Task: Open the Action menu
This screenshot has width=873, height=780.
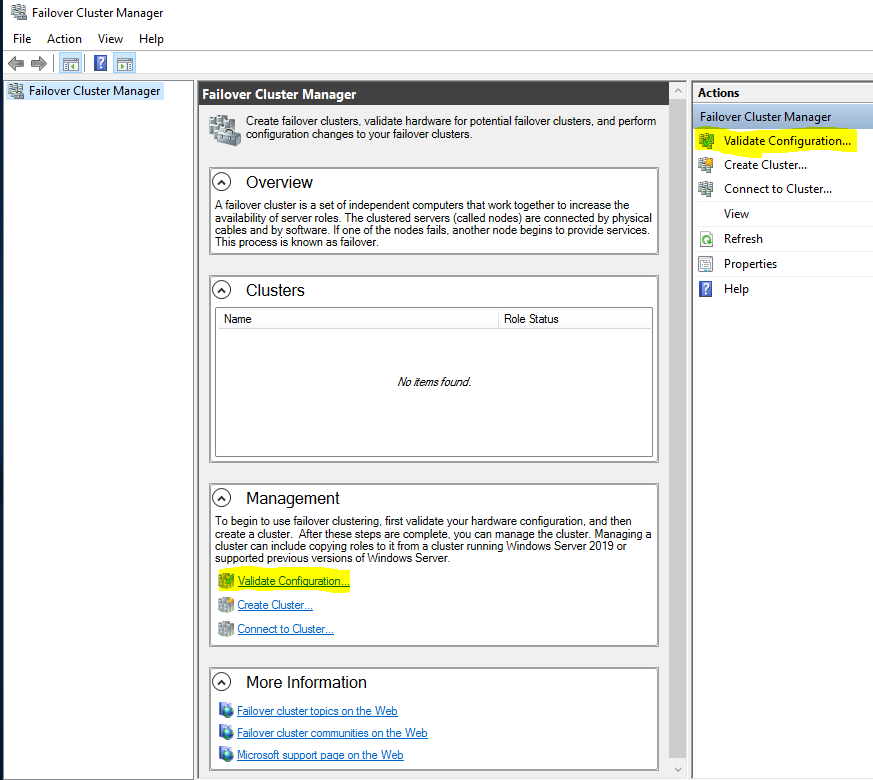Action: (64, 39)
